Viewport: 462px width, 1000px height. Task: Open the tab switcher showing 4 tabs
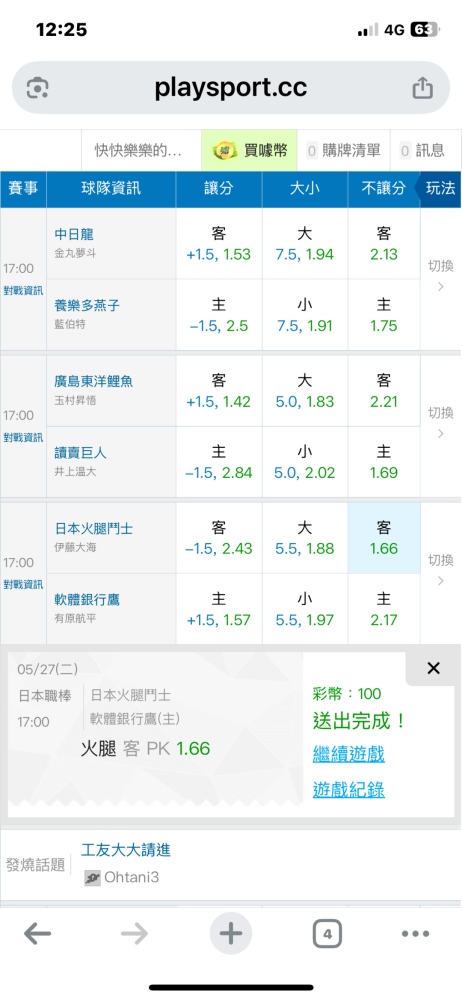pyautogui.click(x=327, y=934)
